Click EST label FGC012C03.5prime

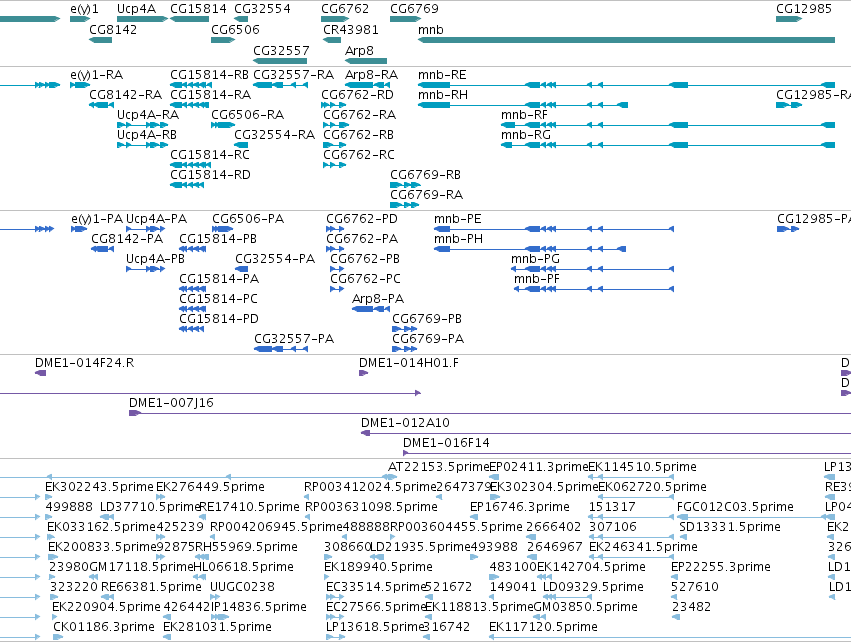[735, 507]
